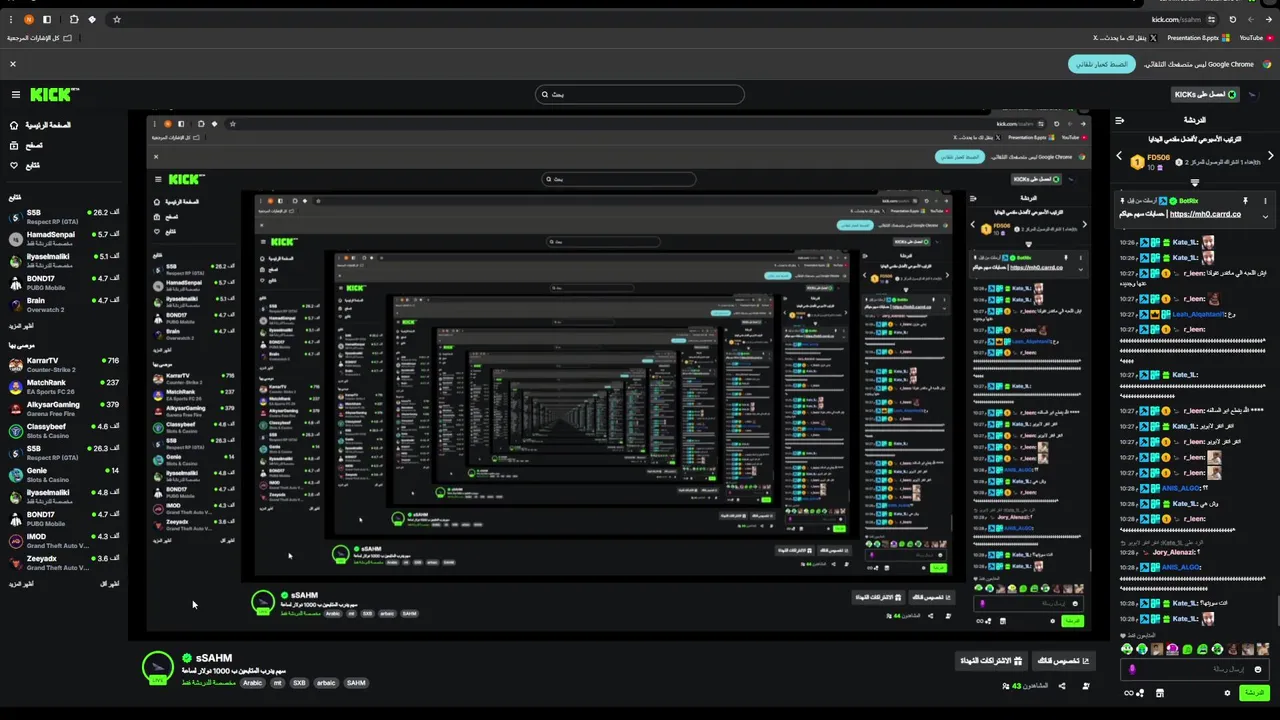Open KarrarTV recommended channel
Image resolution: width=1280 pixels, height=720 pixels.
click(64, 365)
